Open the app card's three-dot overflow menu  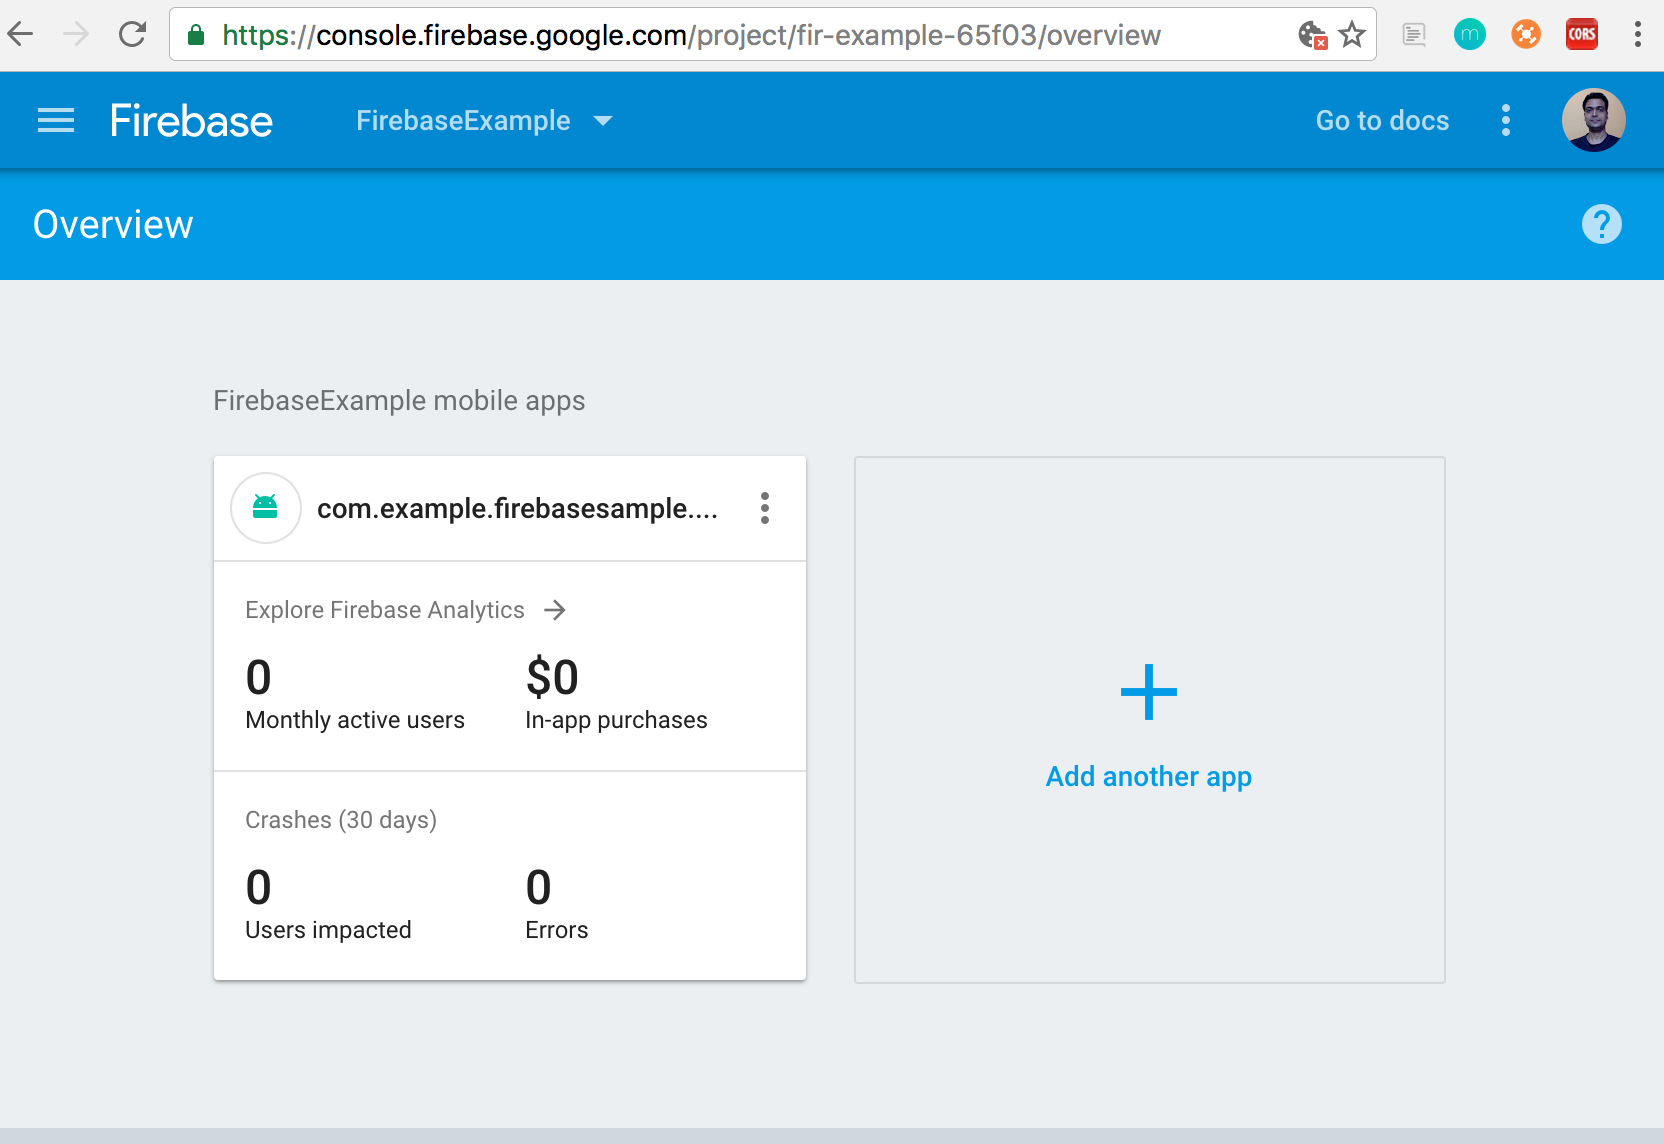764,509
